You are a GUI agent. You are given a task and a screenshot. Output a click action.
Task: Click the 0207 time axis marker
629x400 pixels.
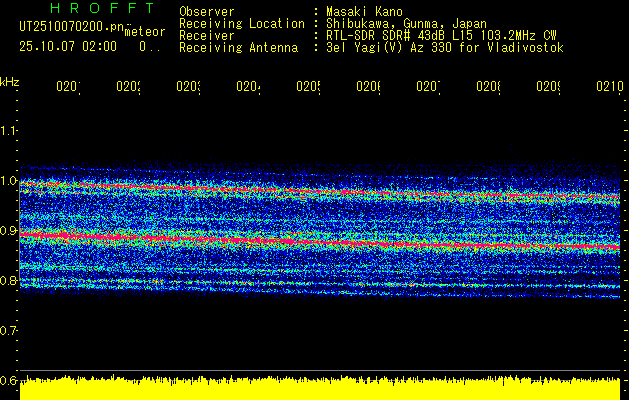coord(428,87)
